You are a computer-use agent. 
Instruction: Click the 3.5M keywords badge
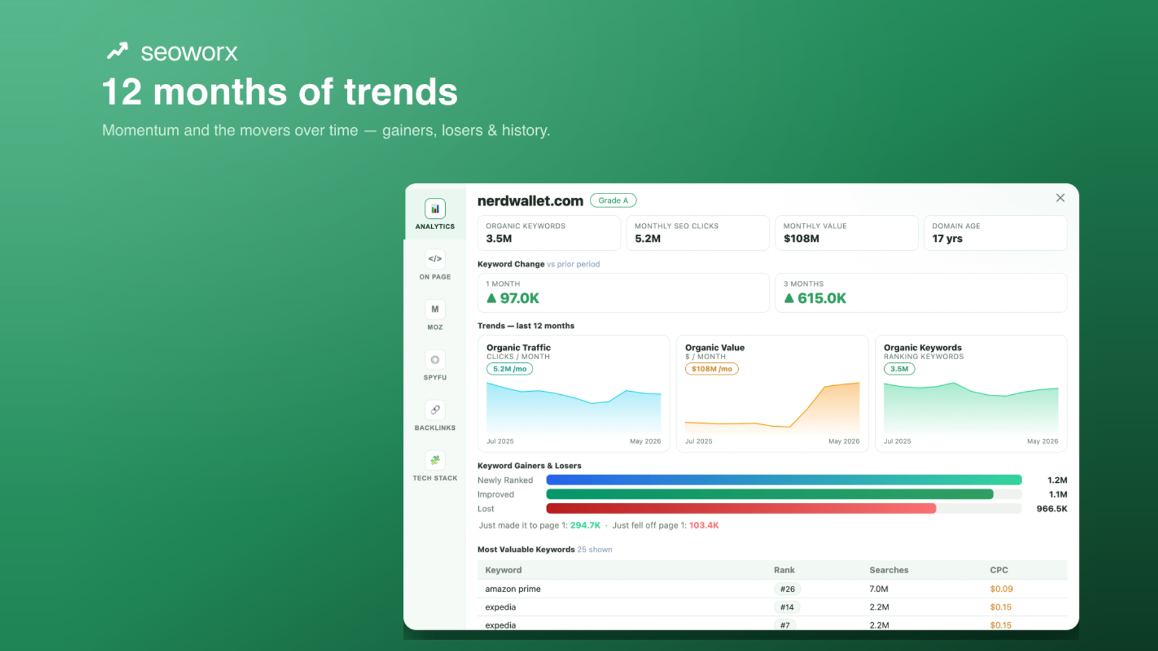(899, 369)
